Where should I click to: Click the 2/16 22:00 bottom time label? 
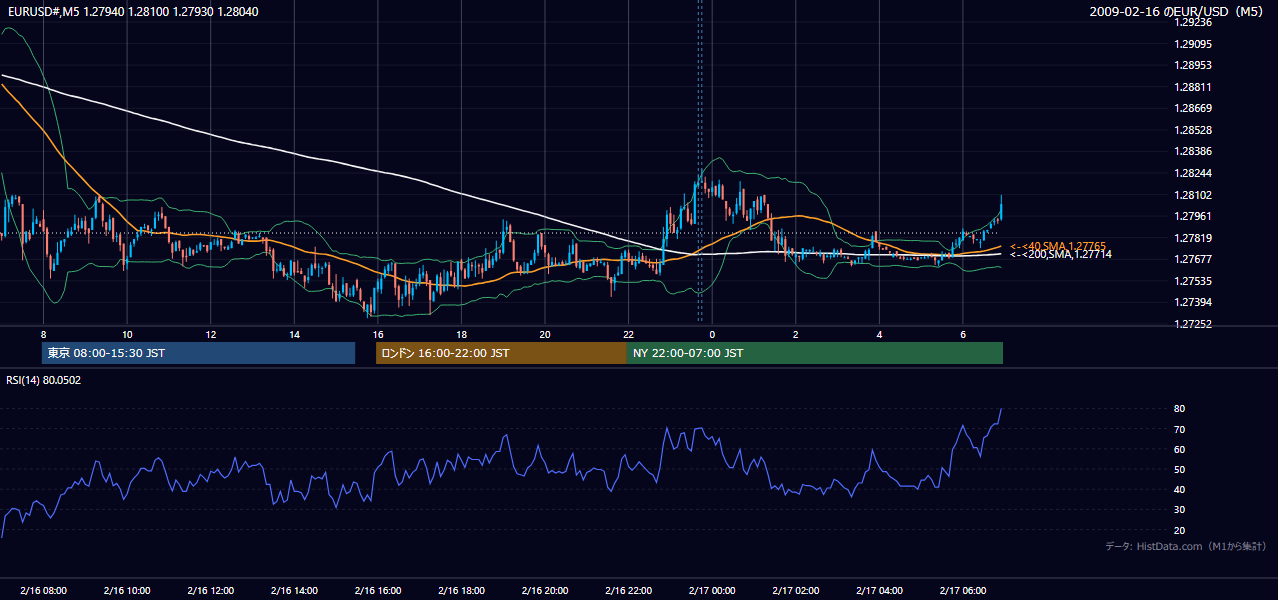pyautogui.click(x=628, y=590)
